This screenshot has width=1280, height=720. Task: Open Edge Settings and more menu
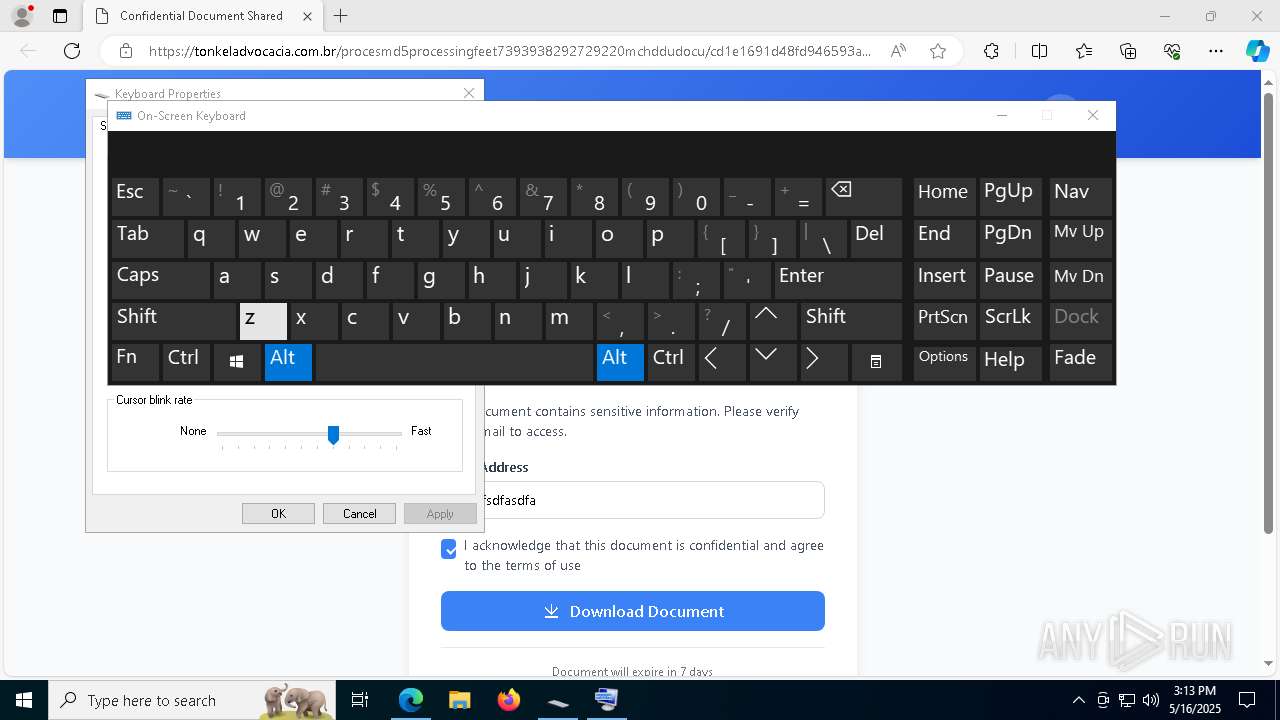(1216, 51)
